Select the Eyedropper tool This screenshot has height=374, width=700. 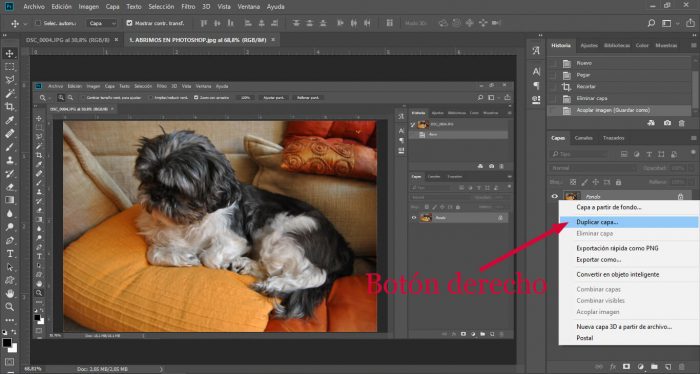click(9, 120)
